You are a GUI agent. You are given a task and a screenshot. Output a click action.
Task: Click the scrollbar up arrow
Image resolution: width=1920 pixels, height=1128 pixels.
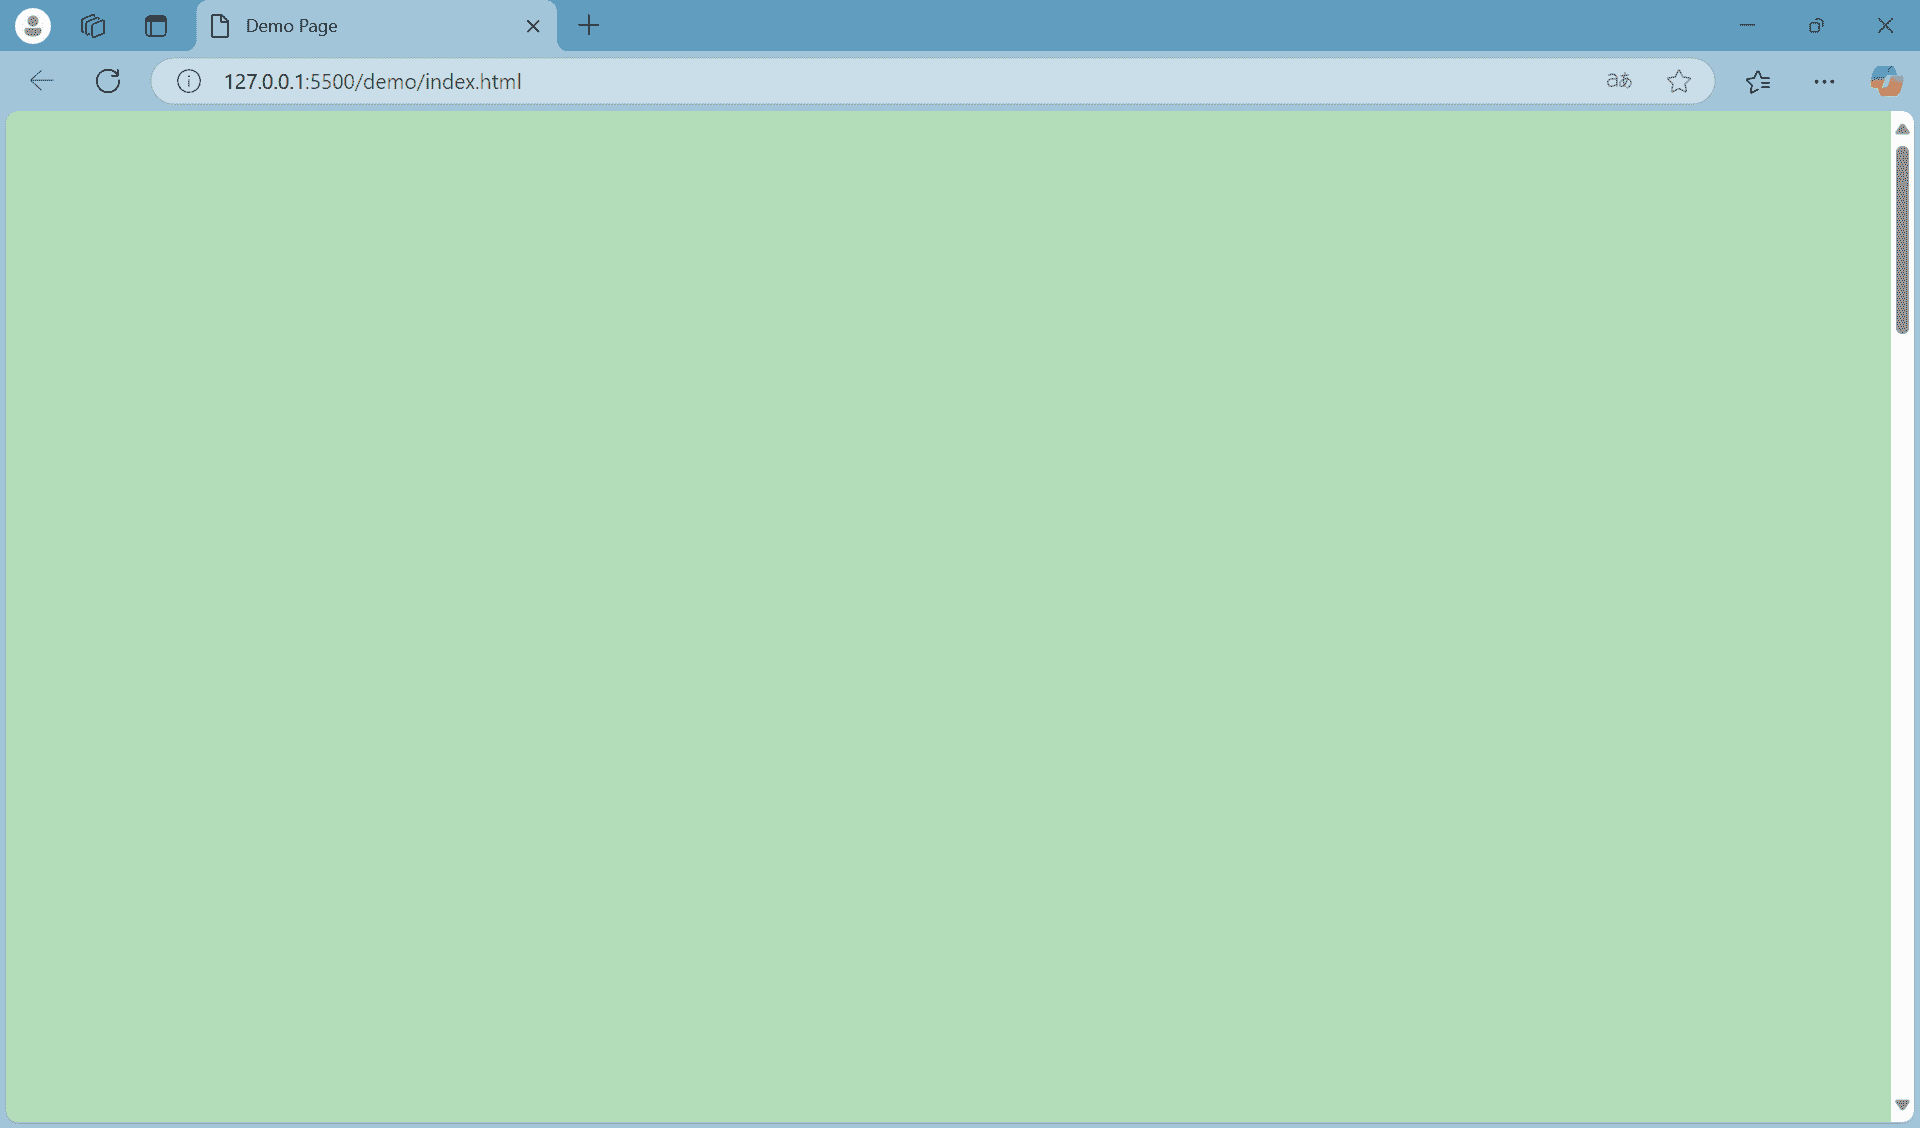click(x=1903, y=128)
